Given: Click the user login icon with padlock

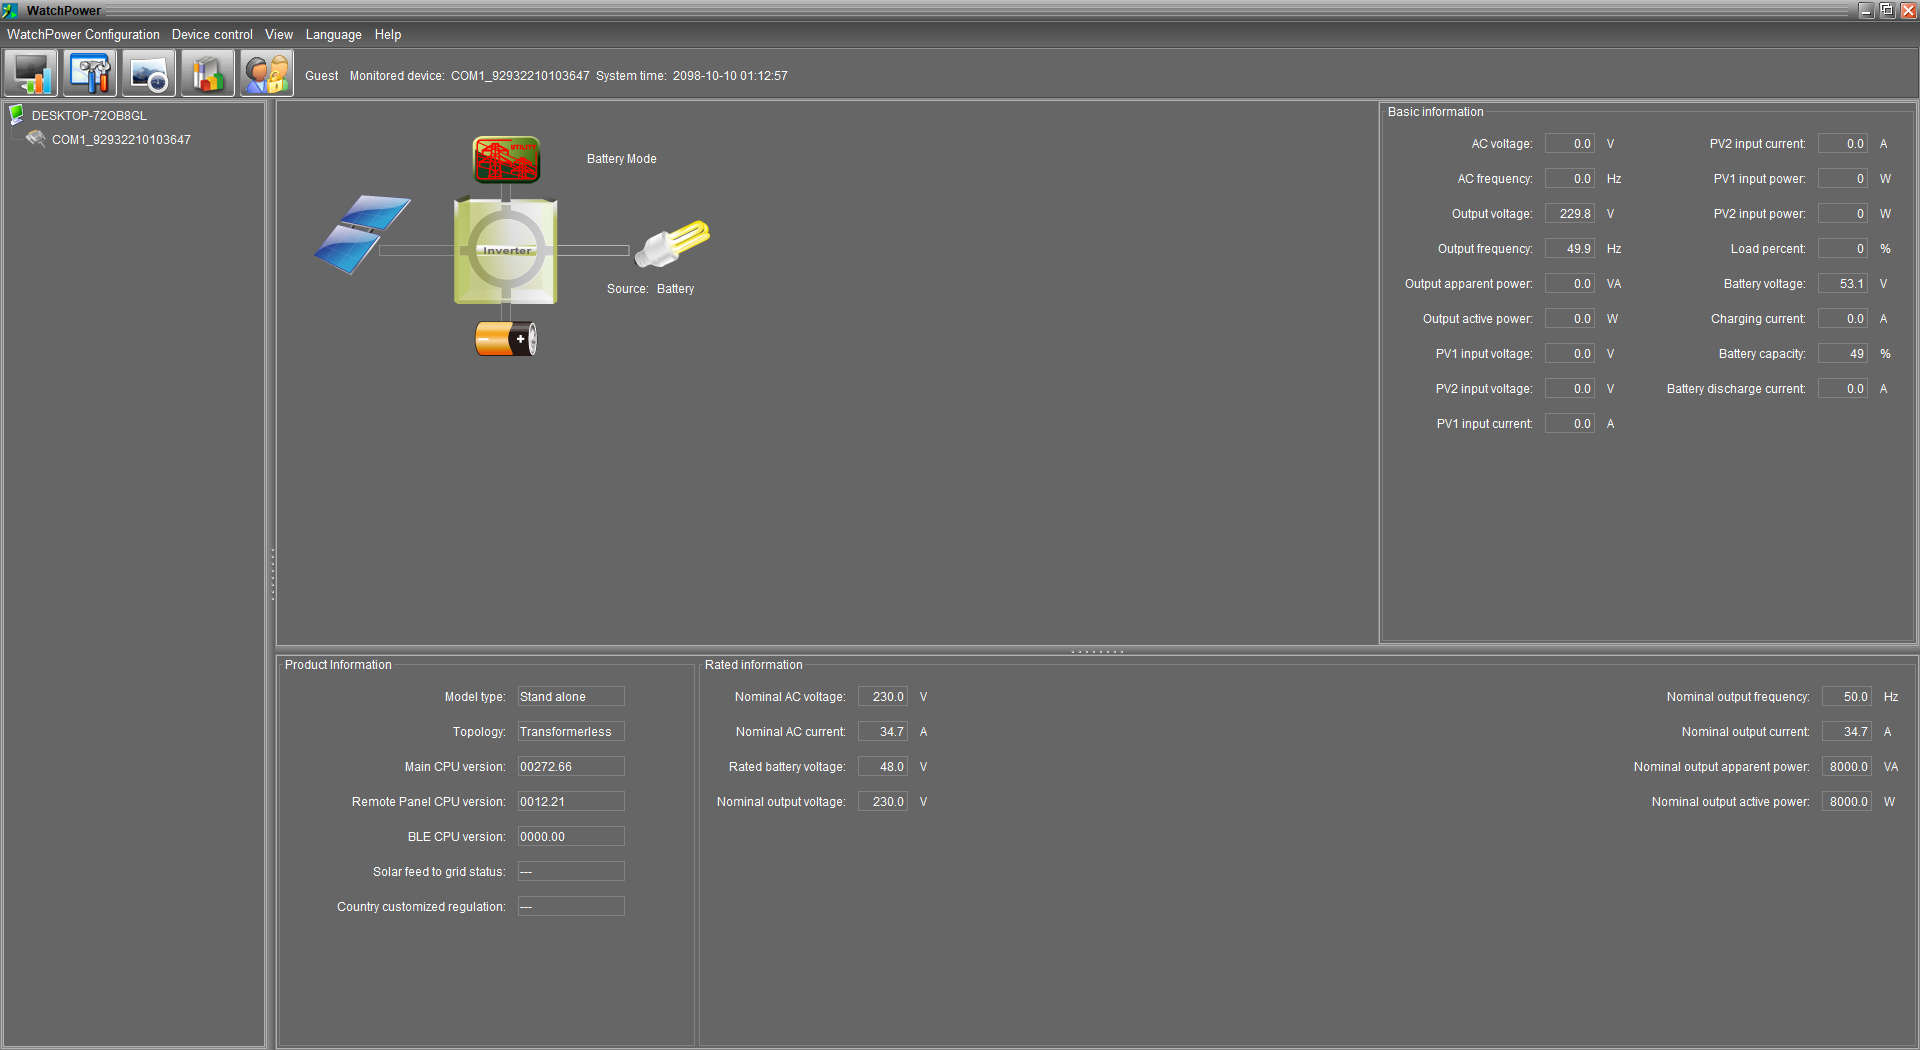Looking at the screenshot, I should [x=267, y=74].
